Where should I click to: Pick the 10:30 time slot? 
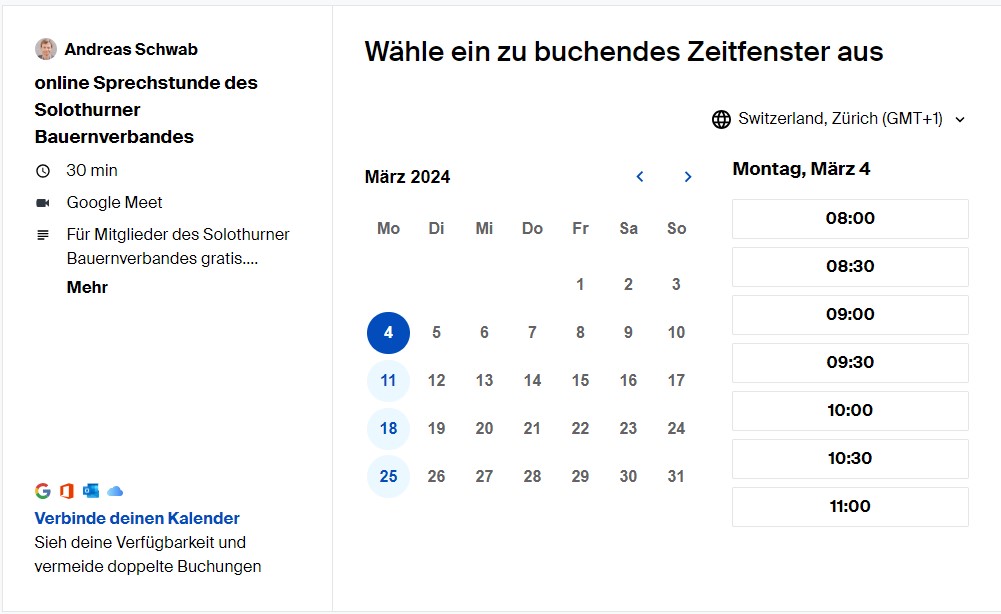(850, 458)
